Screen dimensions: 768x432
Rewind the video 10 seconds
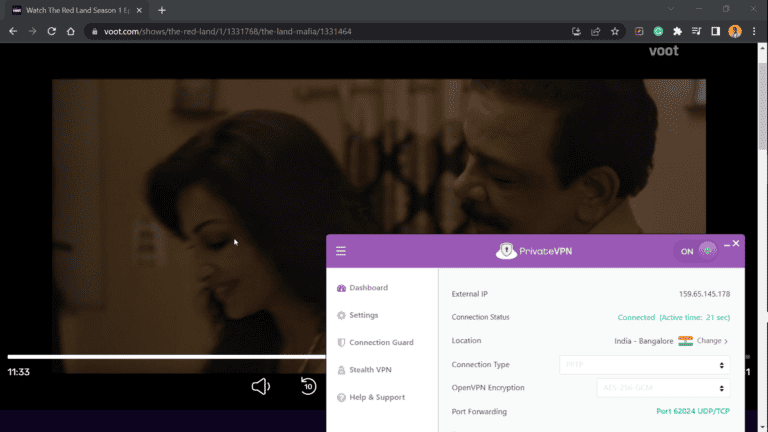(x=308, y=386)
